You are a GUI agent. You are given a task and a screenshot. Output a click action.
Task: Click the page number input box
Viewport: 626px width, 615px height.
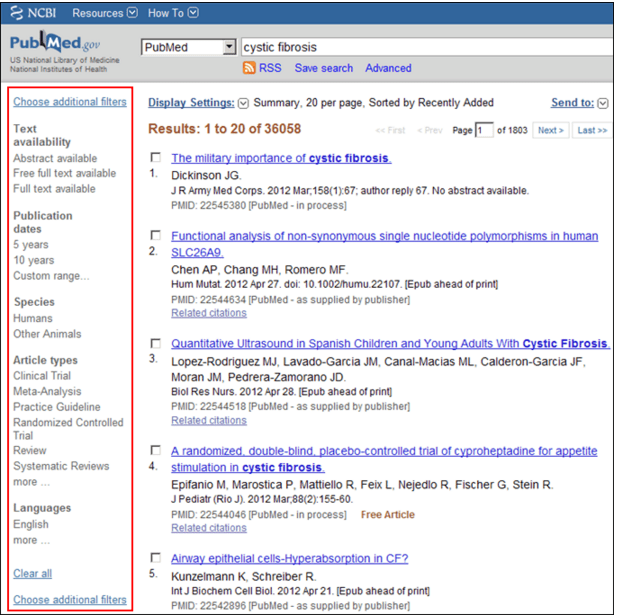485,130
